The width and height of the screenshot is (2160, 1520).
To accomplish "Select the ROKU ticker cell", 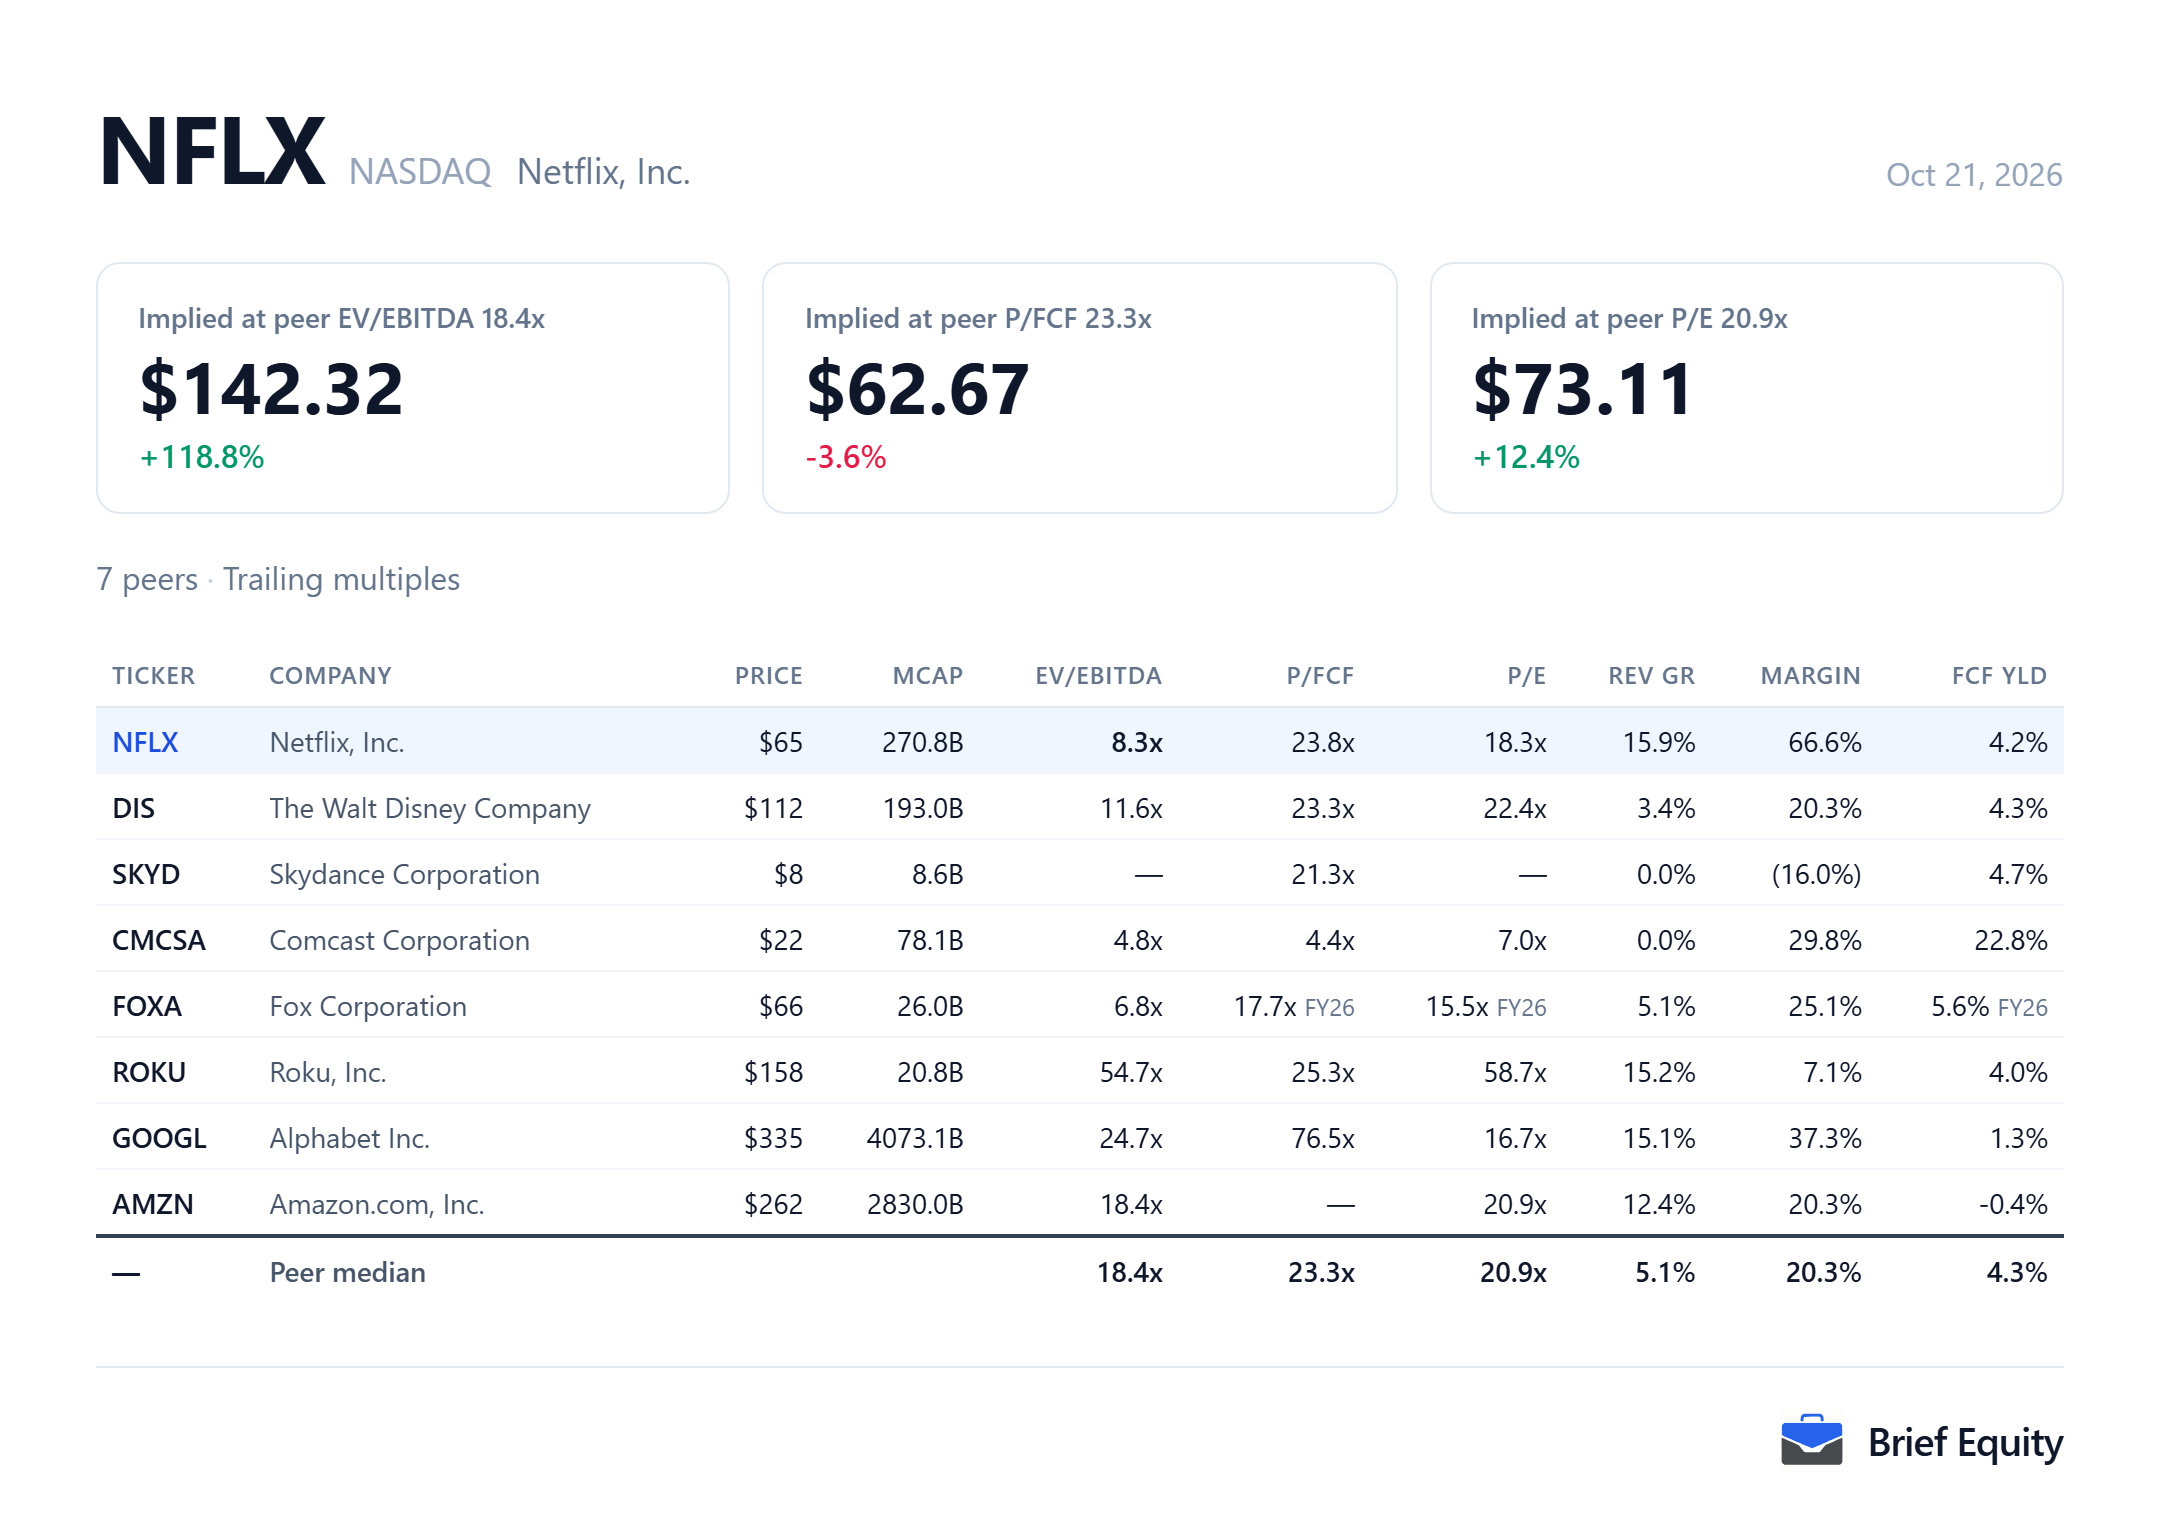I will pyautogui.click(x=149, y=1072).
